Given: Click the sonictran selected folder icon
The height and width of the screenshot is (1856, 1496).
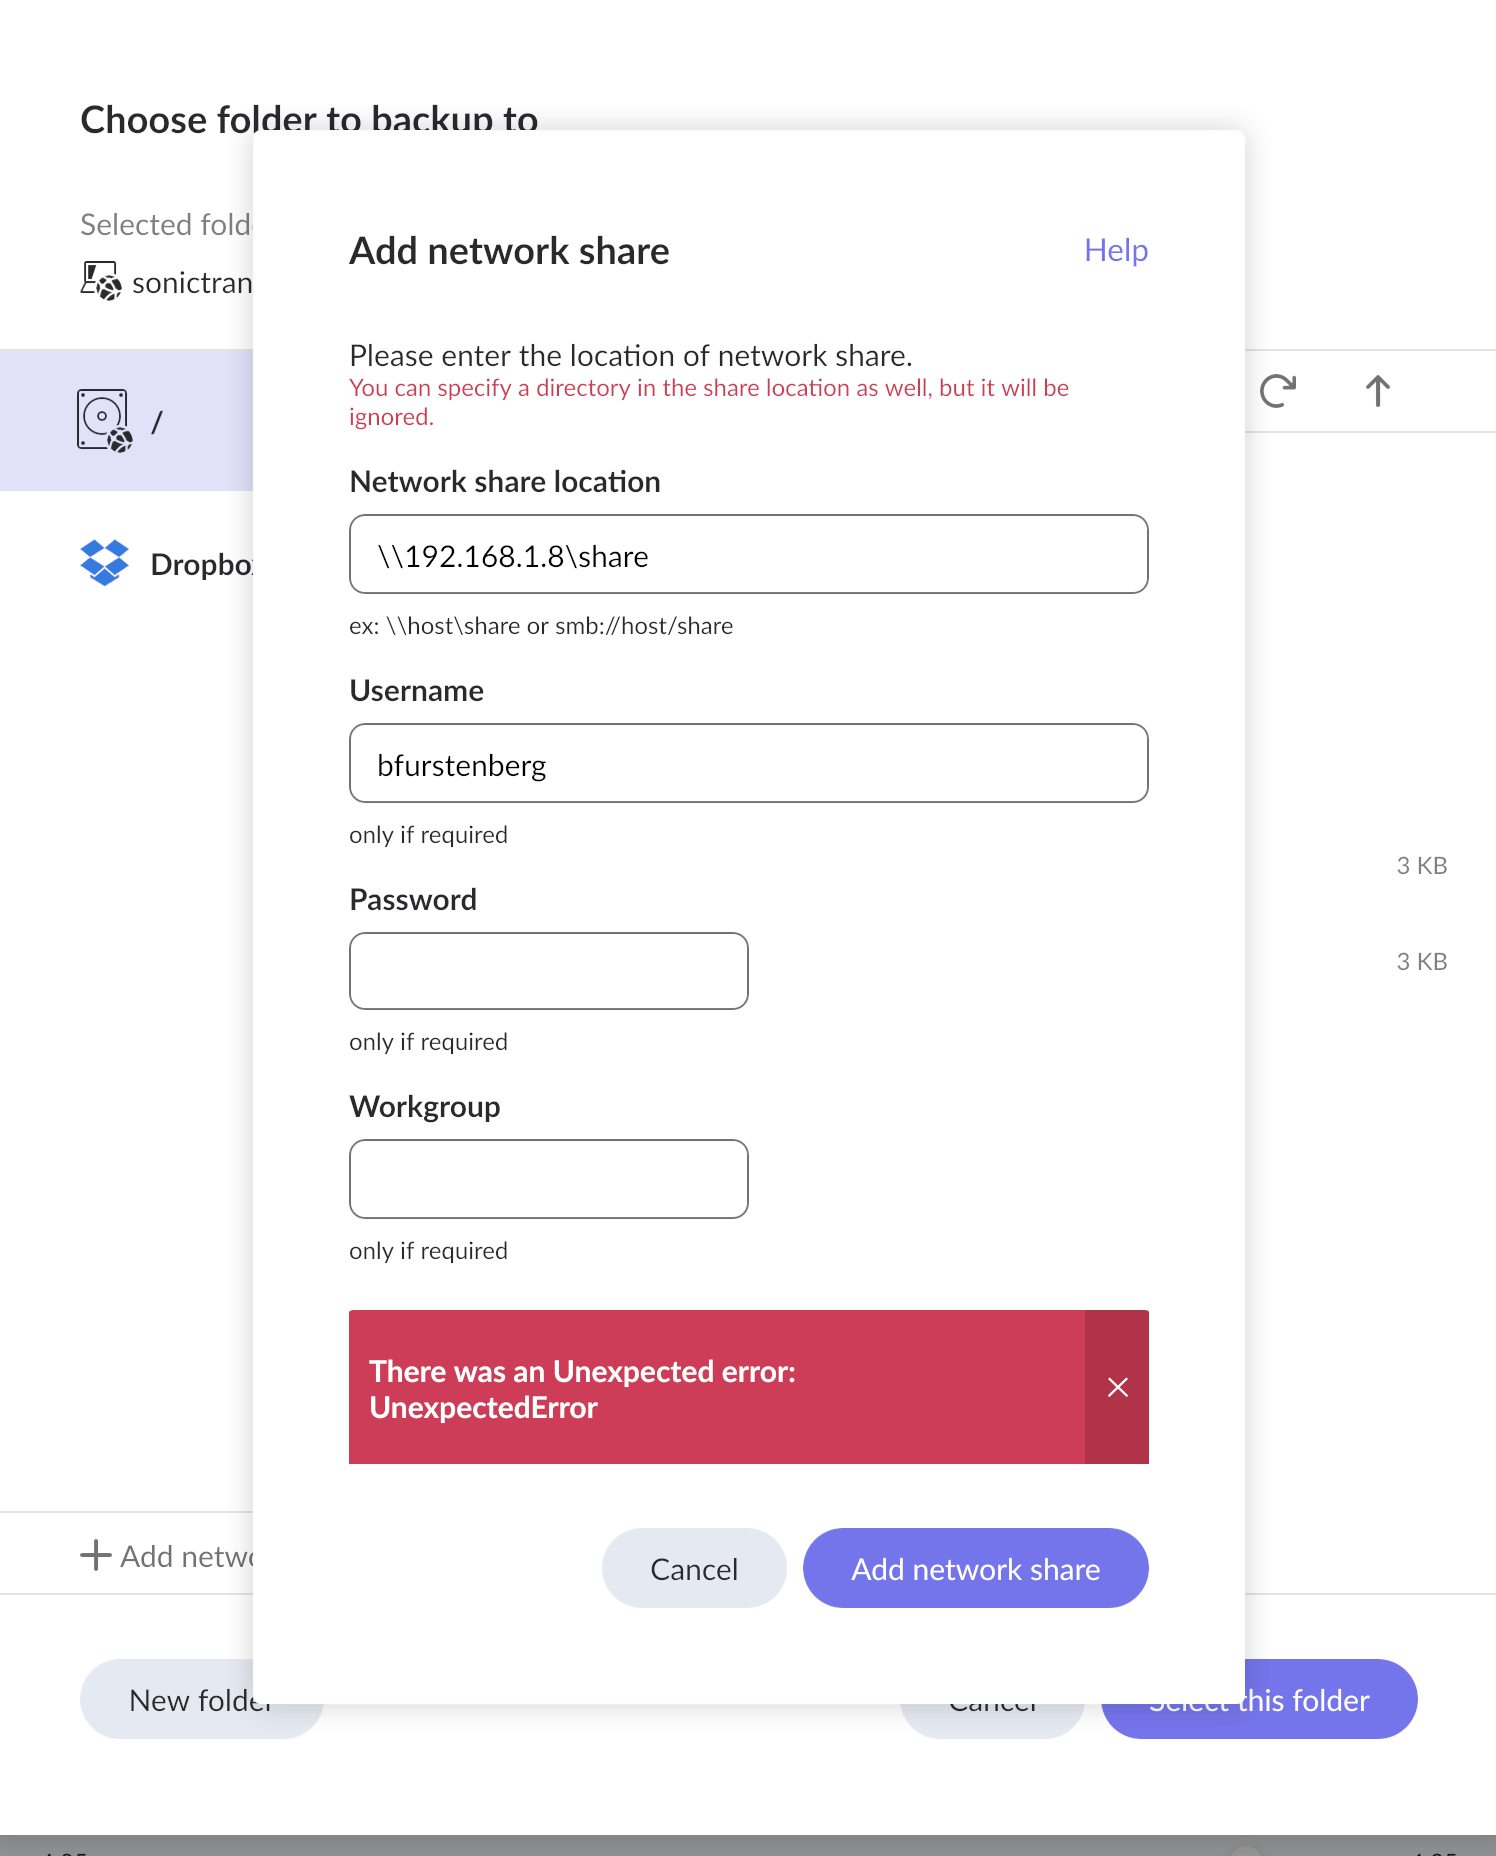Looking at the screenshot, I should click(101, 281).
